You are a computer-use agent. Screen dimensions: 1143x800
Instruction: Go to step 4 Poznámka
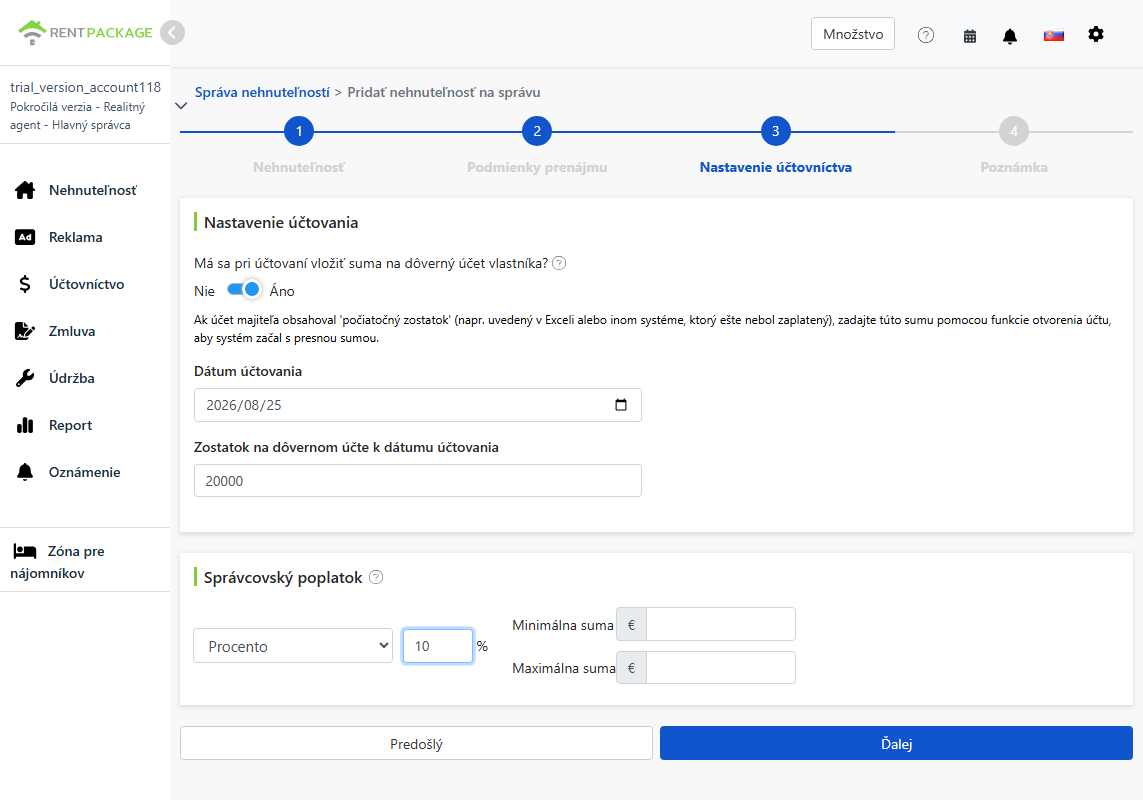(x=1014, y=131)
